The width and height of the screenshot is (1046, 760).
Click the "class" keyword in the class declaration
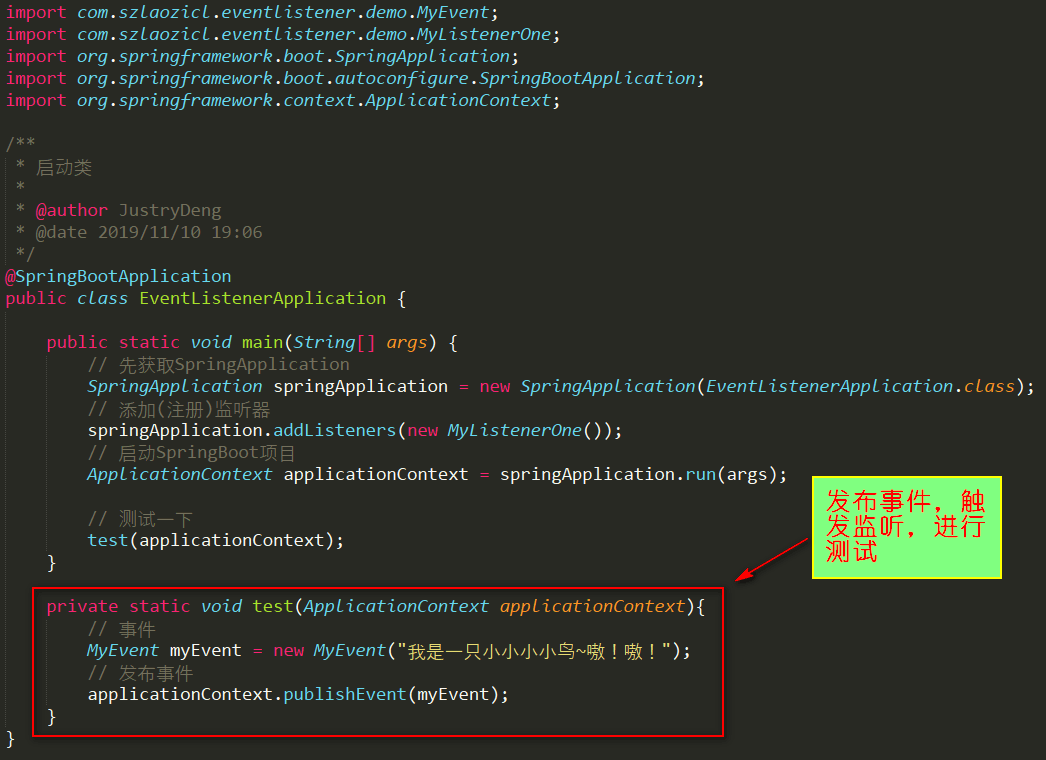[x=102, y=298]
